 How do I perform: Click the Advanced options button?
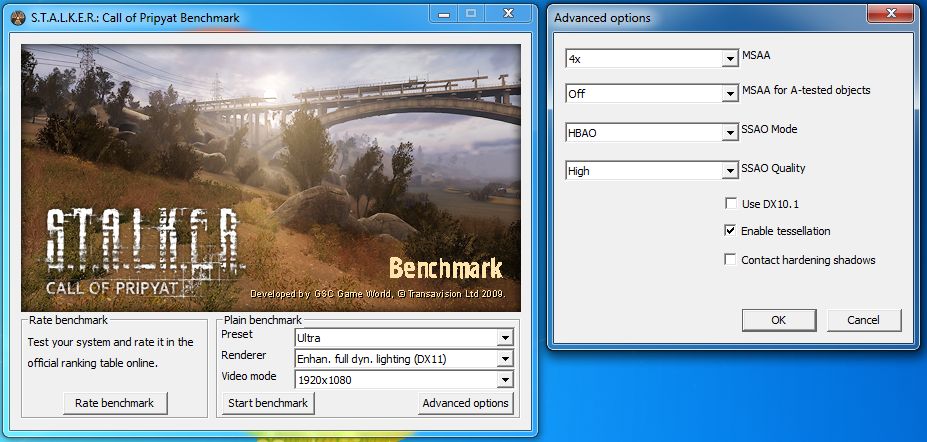tap(465, 403)
